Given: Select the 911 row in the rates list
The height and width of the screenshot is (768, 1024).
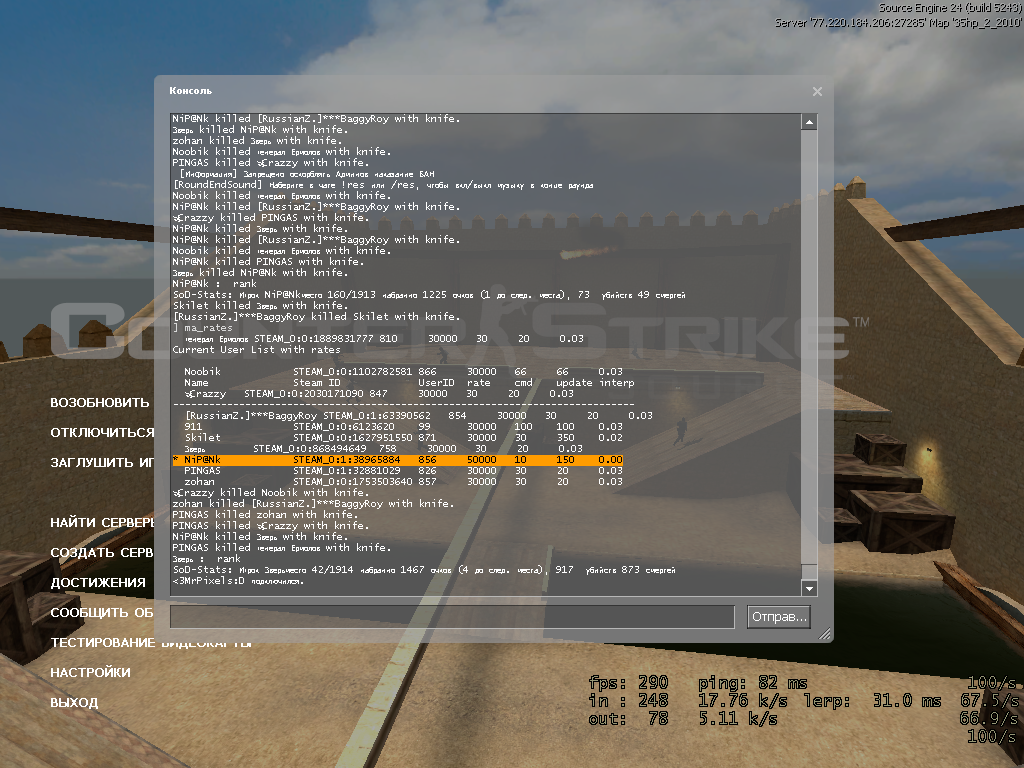Looking at the screenshot, I should [x=403, y=426].
